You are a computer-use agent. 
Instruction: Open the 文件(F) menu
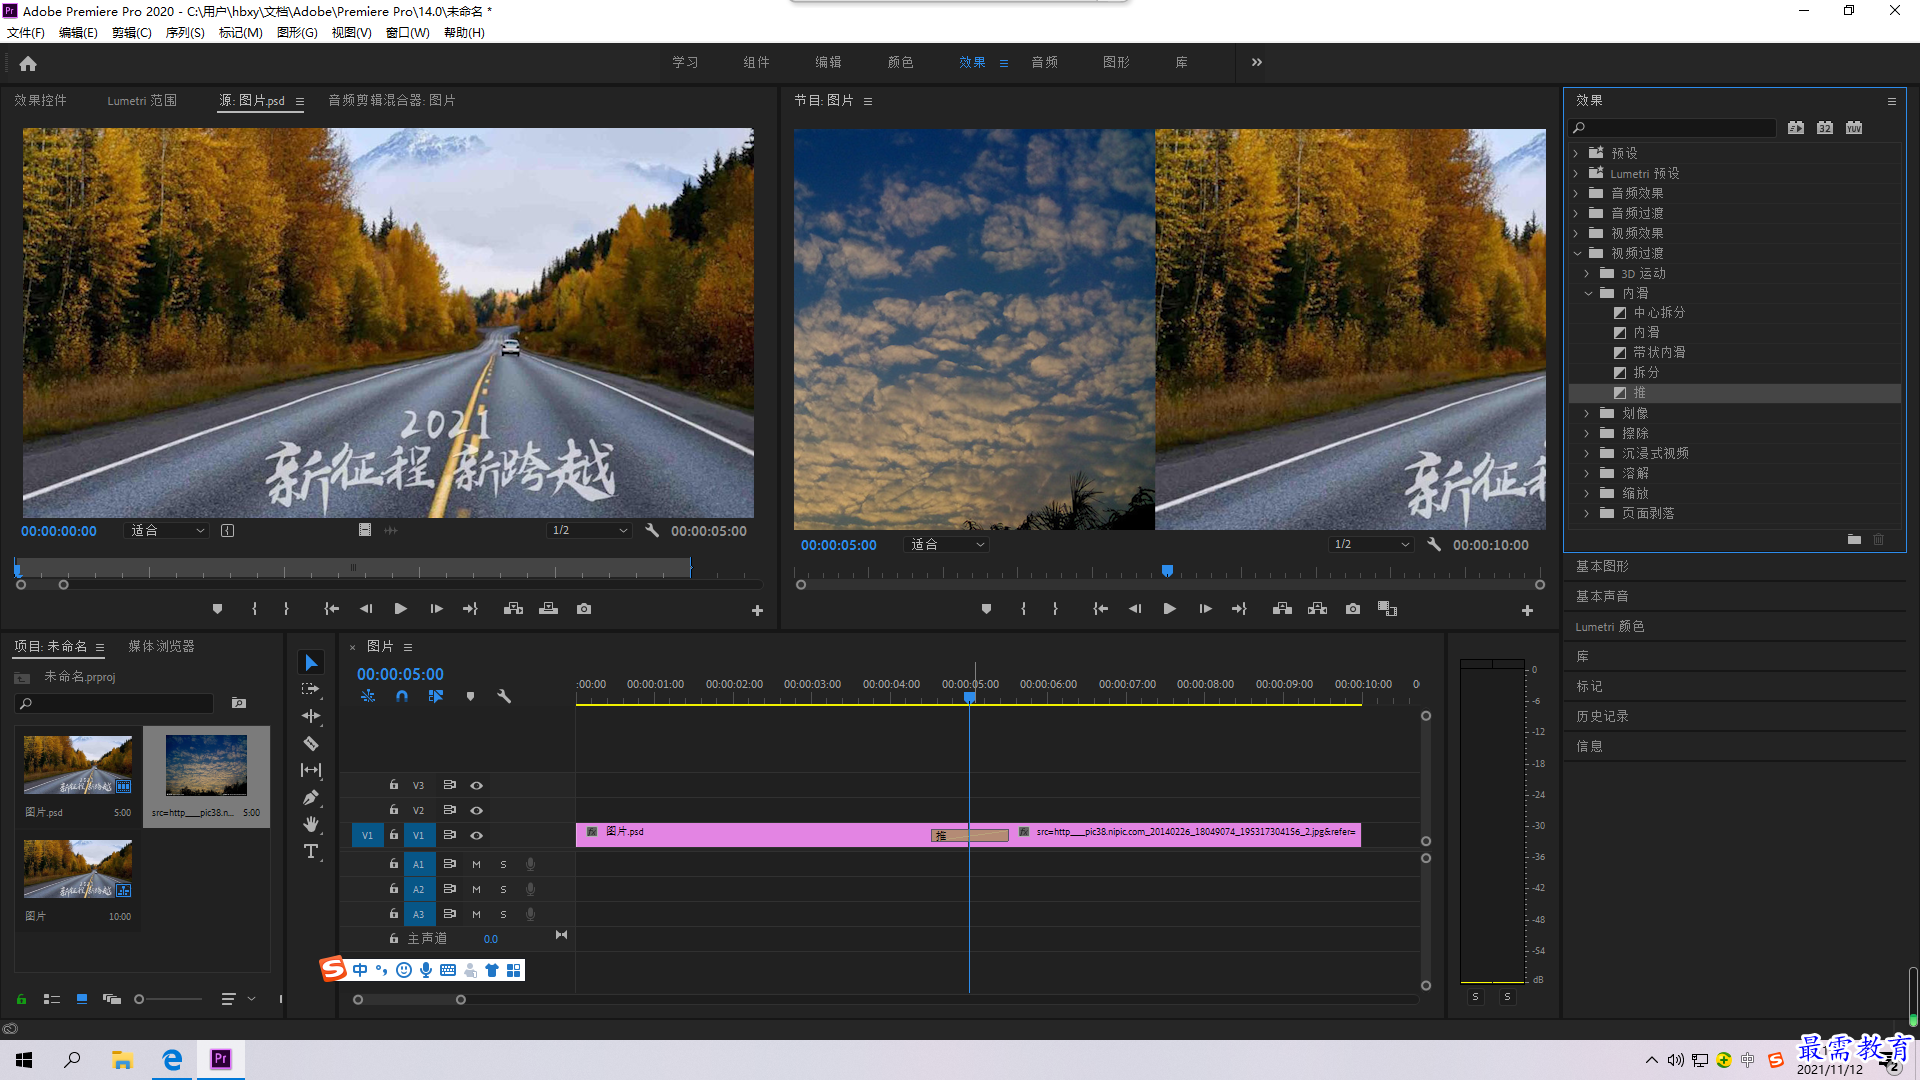[26, 33]
